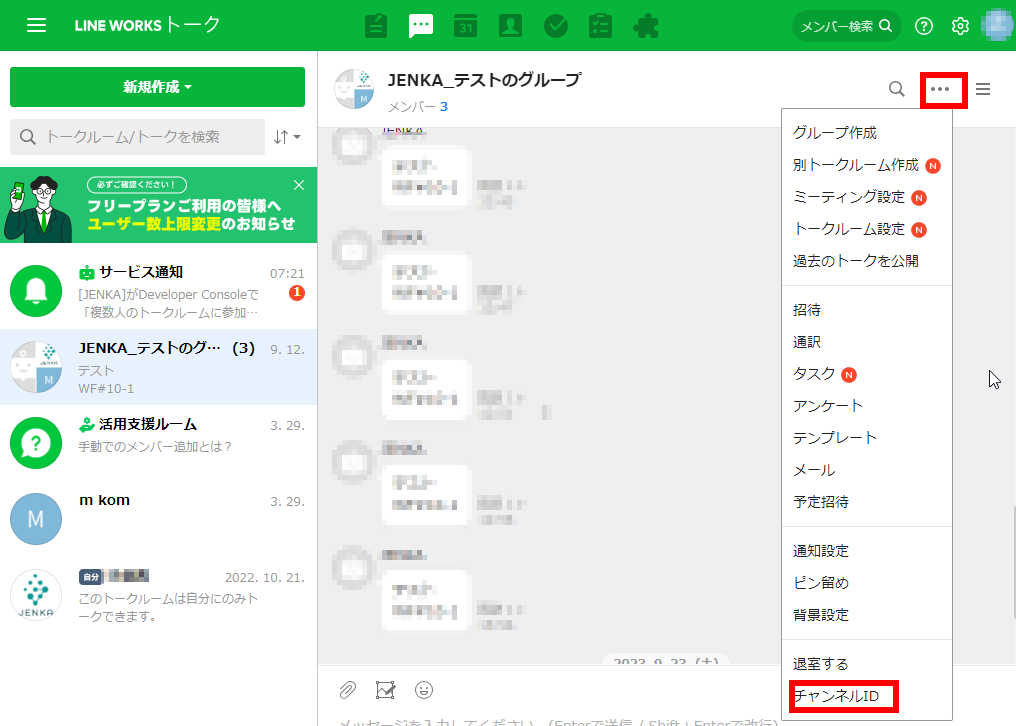Select 予定招待 in the menu
The image size is (1016, 726).
867,502
